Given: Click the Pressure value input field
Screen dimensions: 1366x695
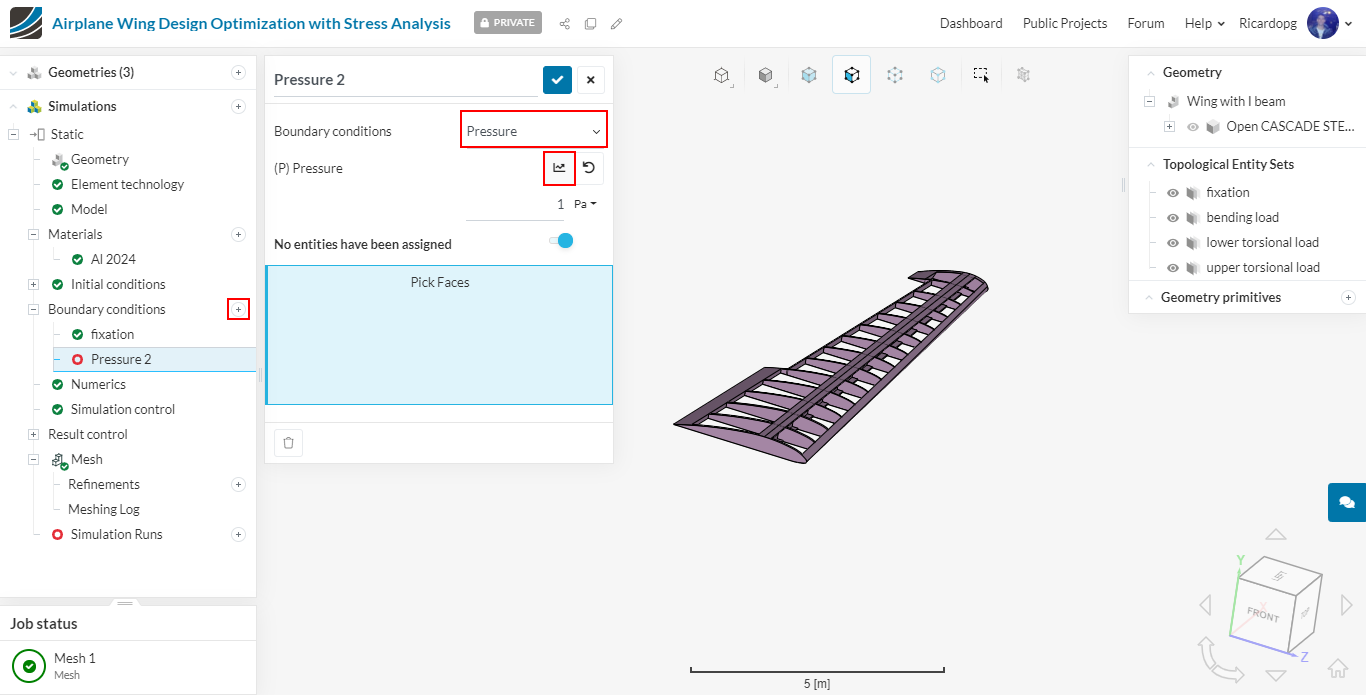Looking at the screenshot, I should [516, 205].
